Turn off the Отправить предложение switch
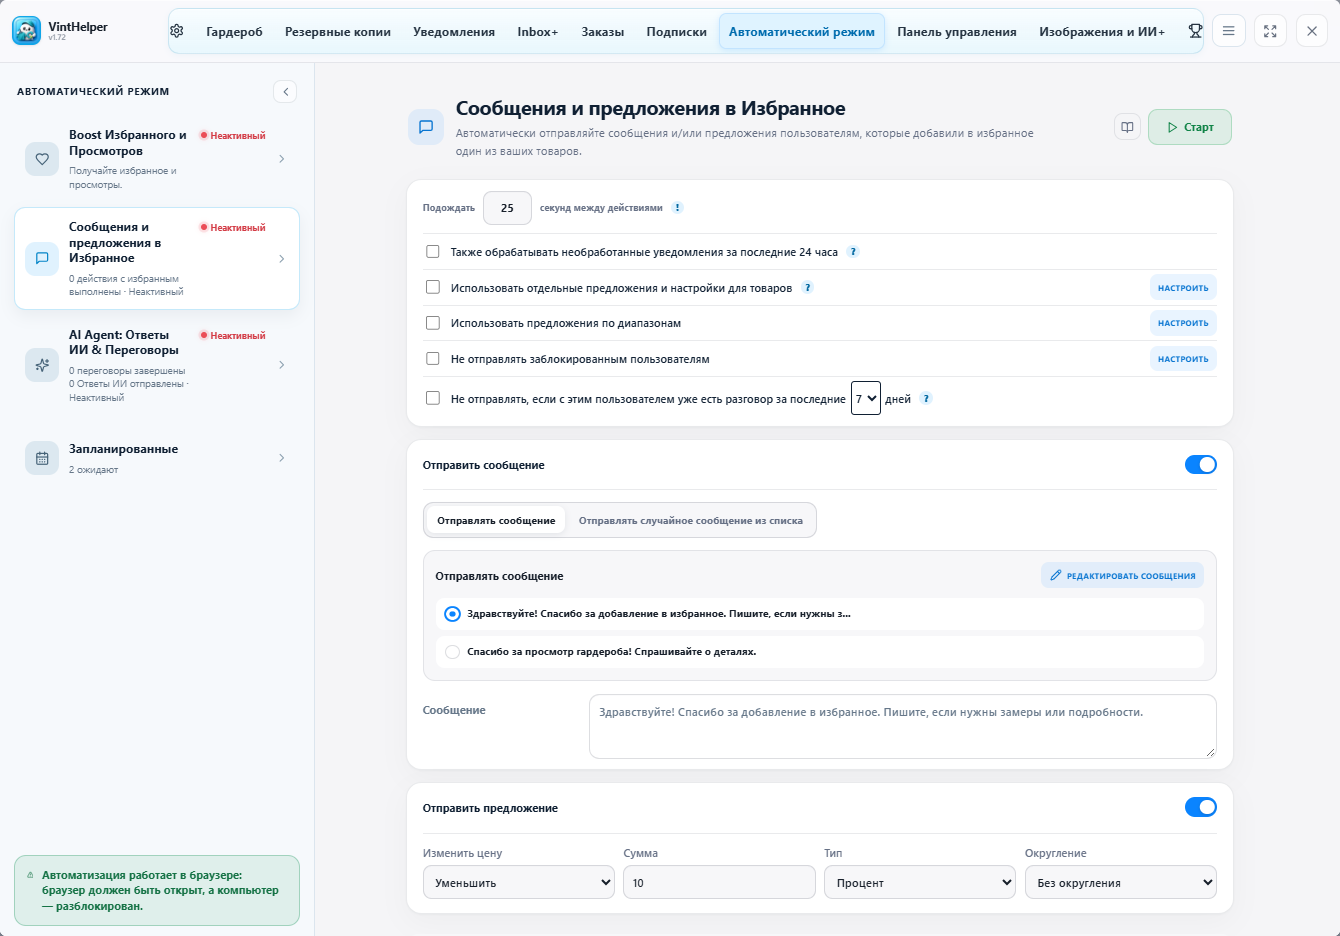 pos(1200,807)
